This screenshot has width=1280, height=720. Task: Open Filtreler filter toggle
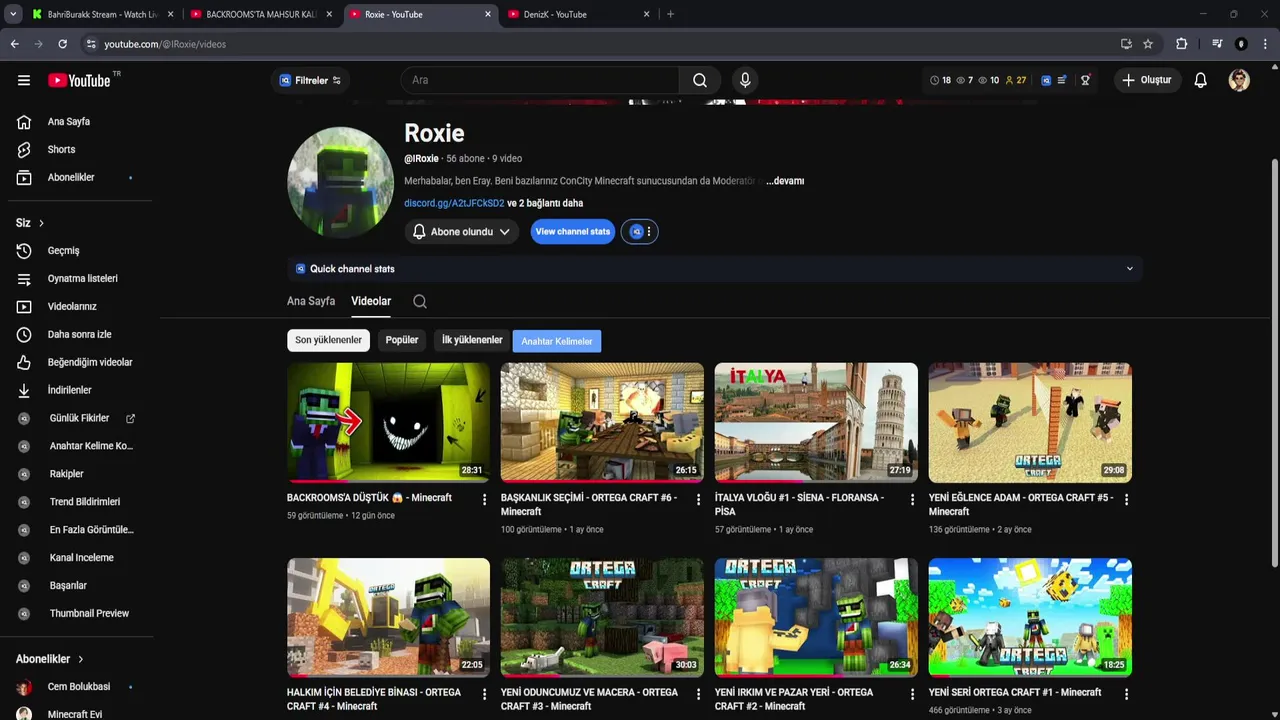click(x=310, y=80)
